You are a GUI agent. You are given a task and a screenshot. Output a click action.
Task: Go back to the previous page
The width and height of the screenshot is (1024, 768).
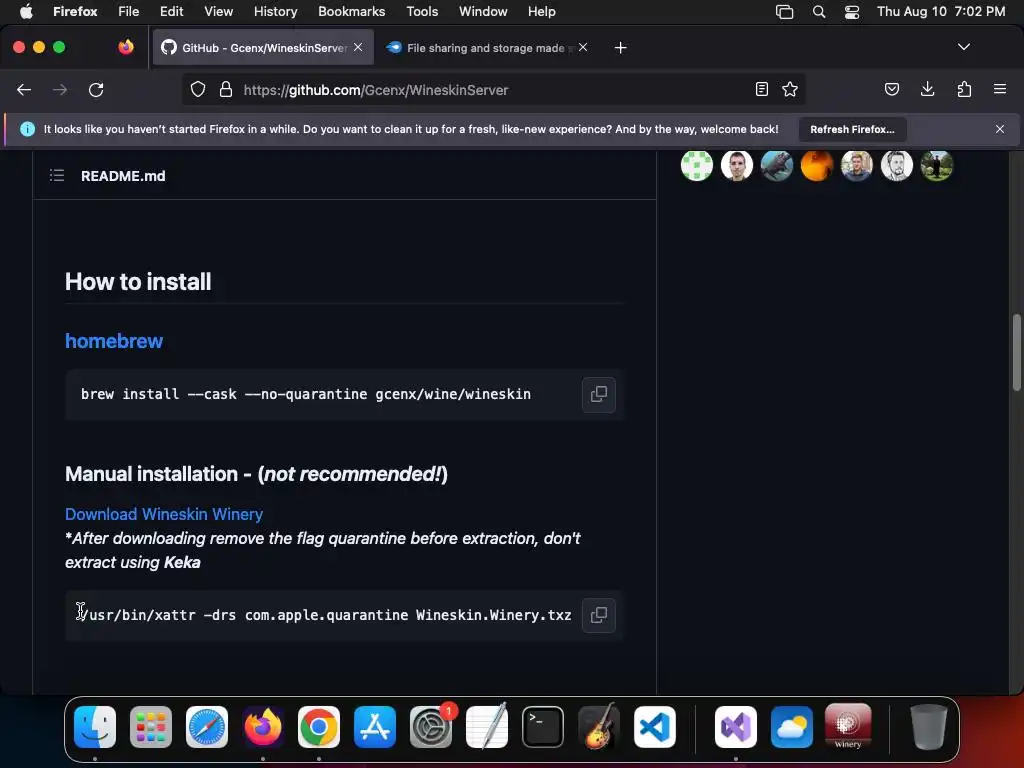(x=24, y=89)
